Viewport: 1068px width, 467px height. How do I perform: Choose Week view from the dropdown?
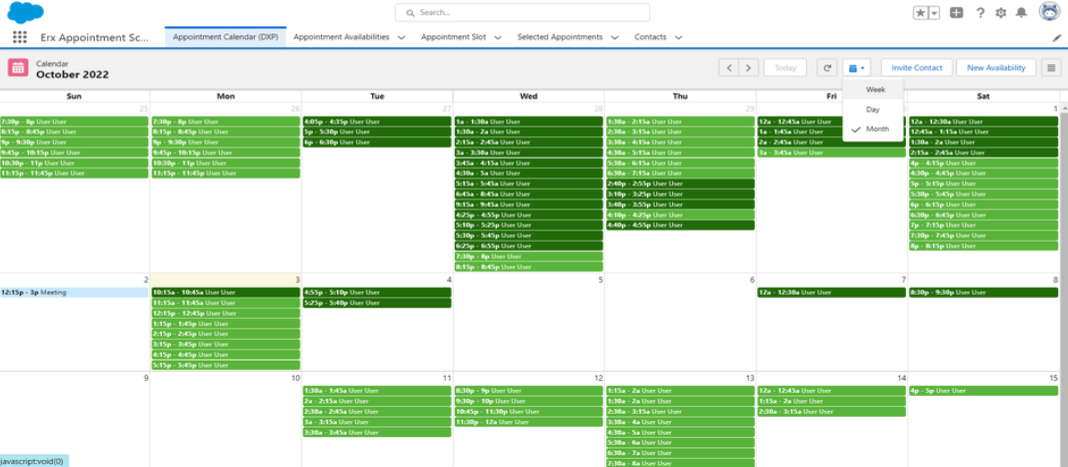pos(875,90)
